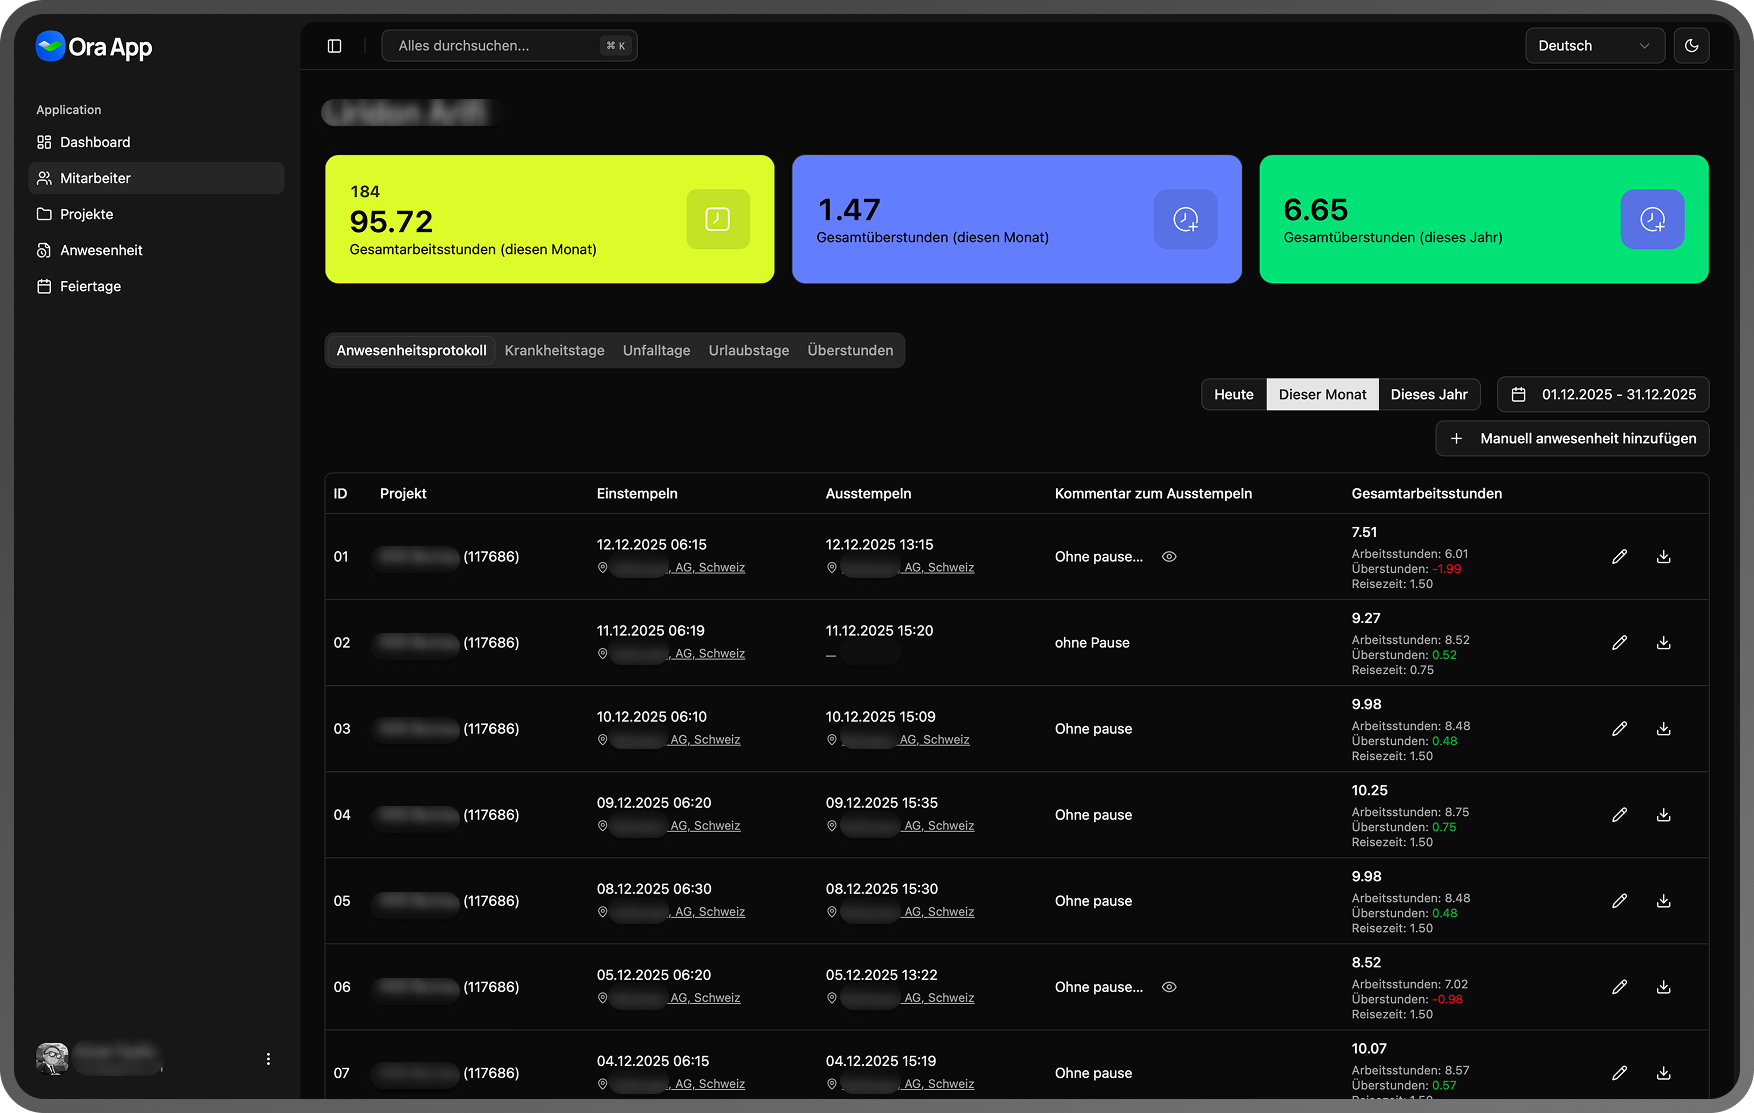Switch to dark/light mode moon icon
1754x1113 pixels.
[x=1691, y=46]
